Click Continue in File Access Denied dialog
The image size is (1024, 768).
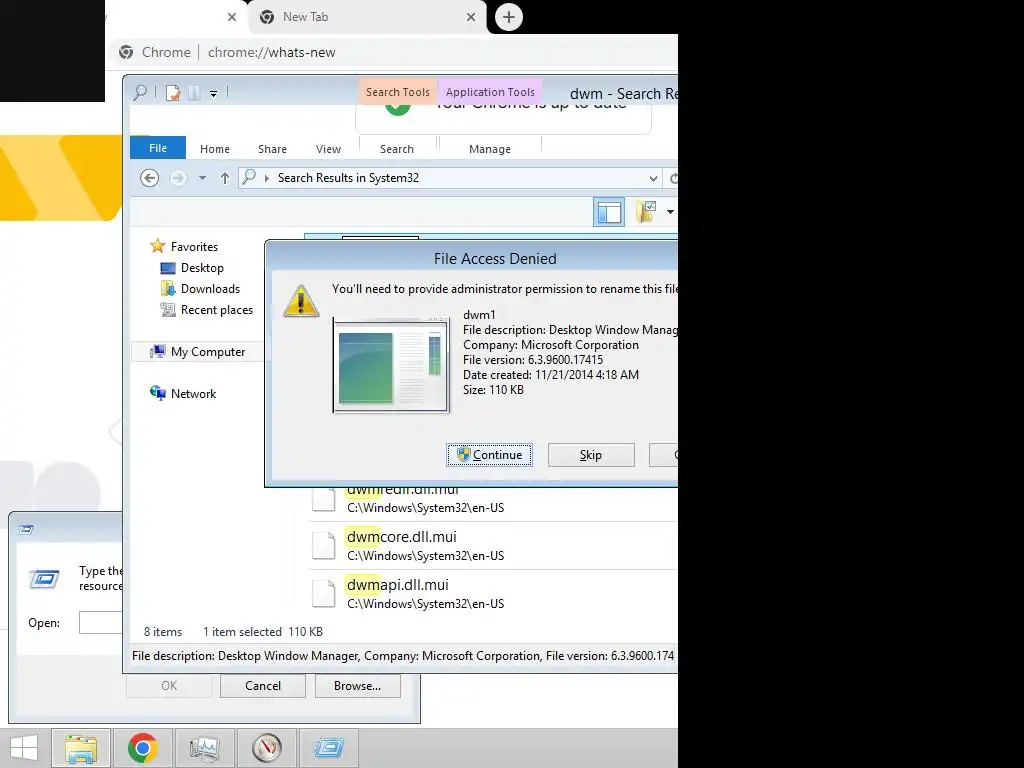489,455
